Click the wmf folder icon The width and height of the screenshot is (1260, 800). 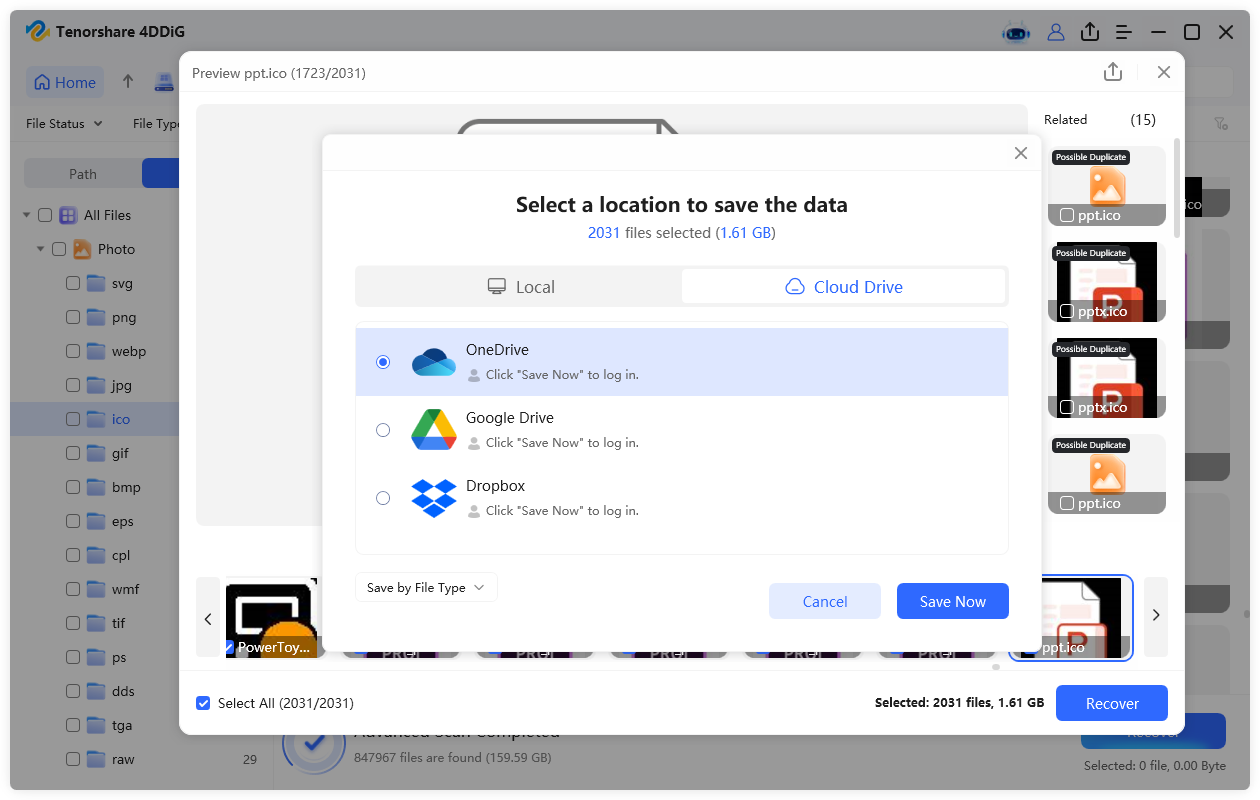coord(96,589)
